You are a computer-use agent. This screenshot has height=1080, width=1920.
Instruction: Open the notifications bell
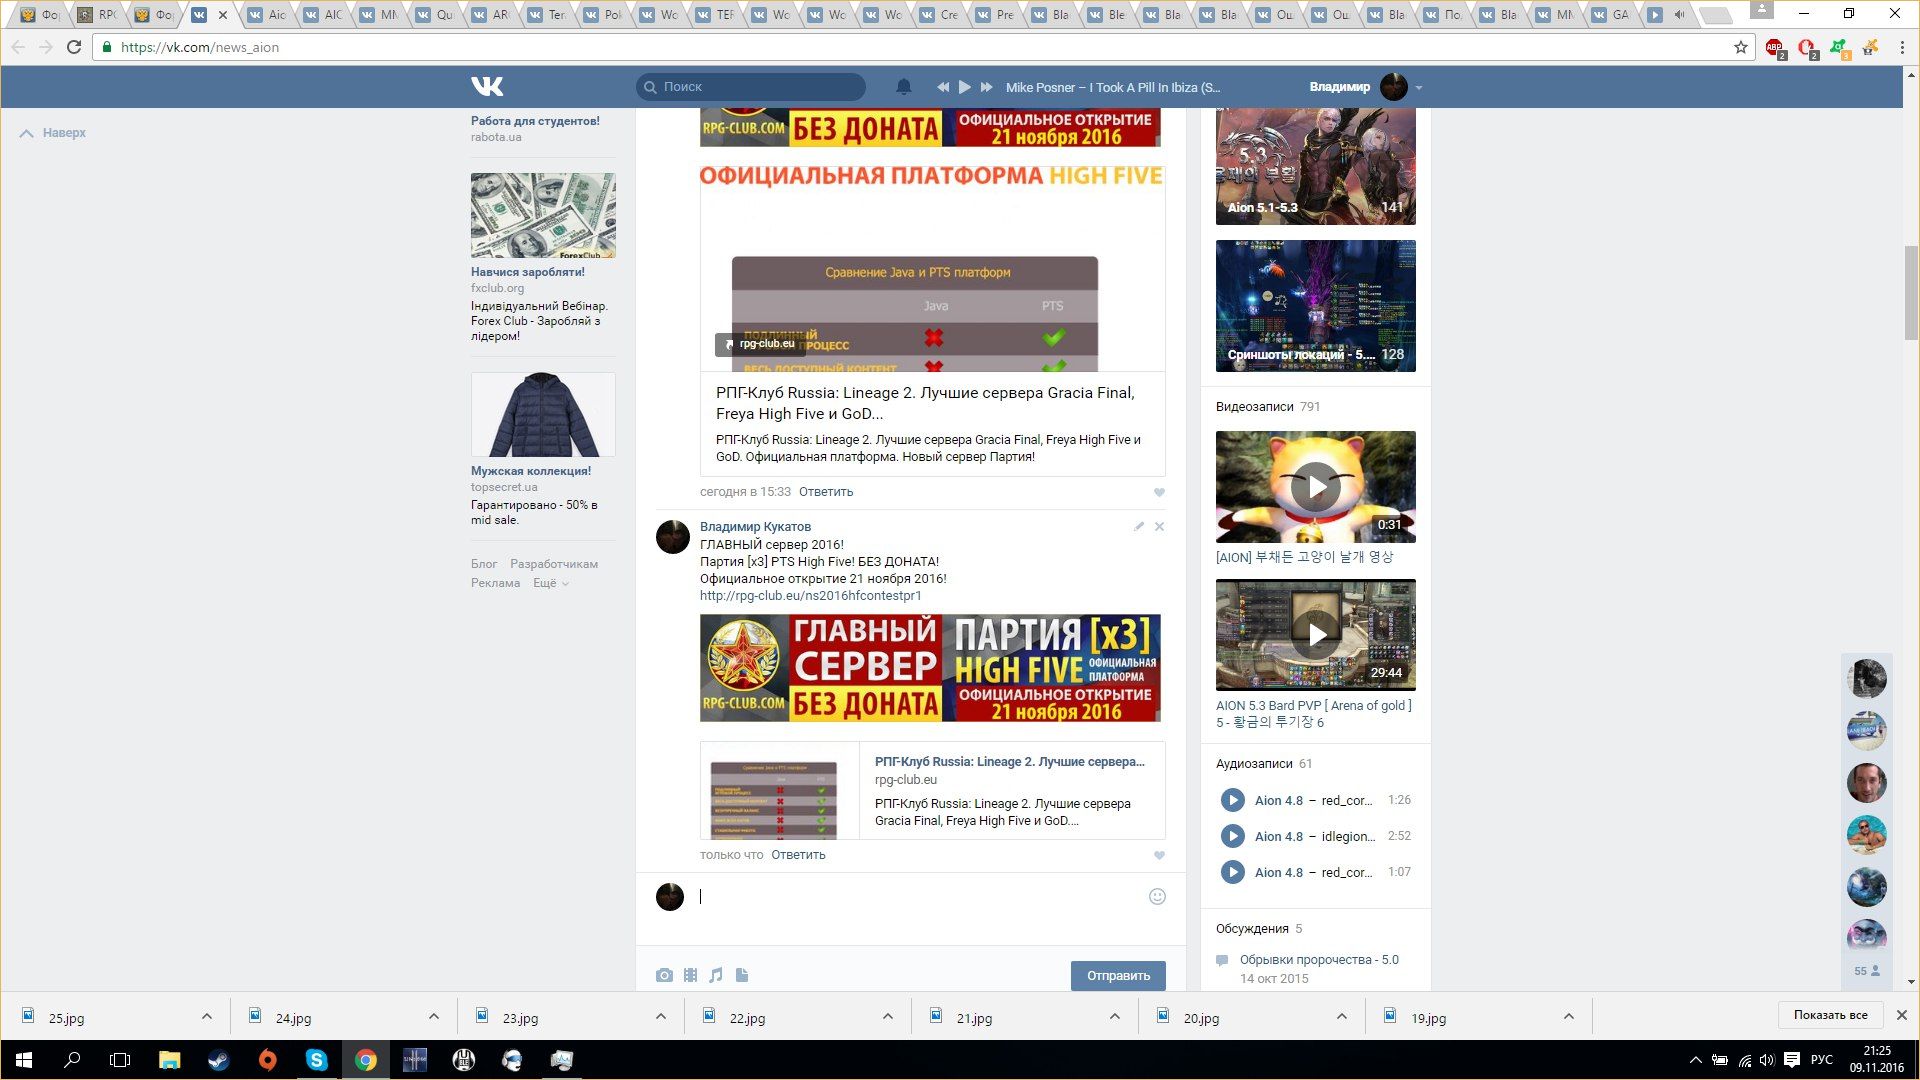pyautogui.click(x=904, y=87)
